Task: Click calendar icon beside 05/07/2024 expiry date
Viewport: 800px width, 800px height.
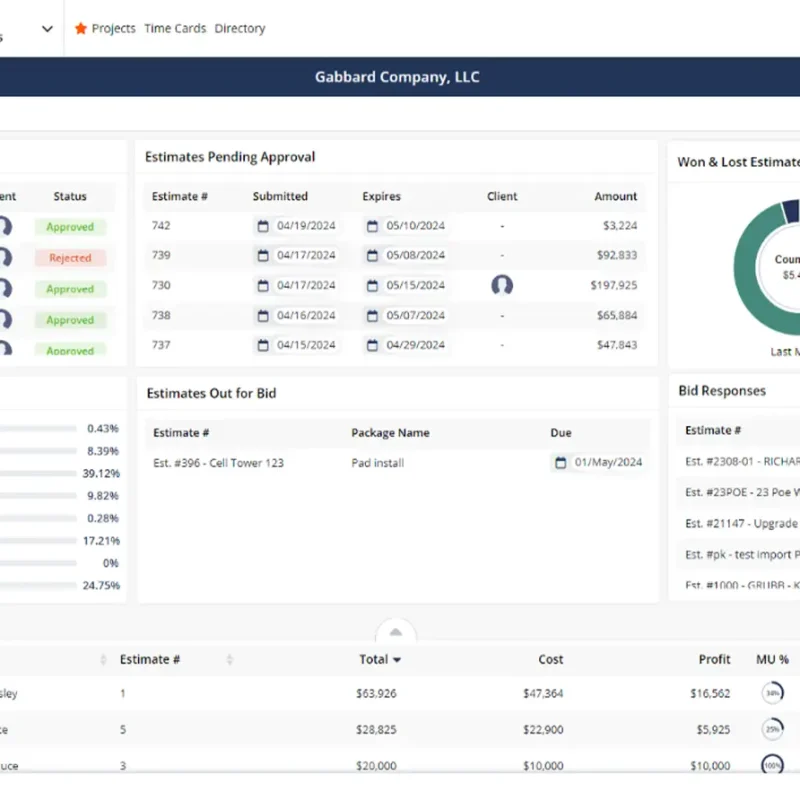Action: click(x=372, y=316)
